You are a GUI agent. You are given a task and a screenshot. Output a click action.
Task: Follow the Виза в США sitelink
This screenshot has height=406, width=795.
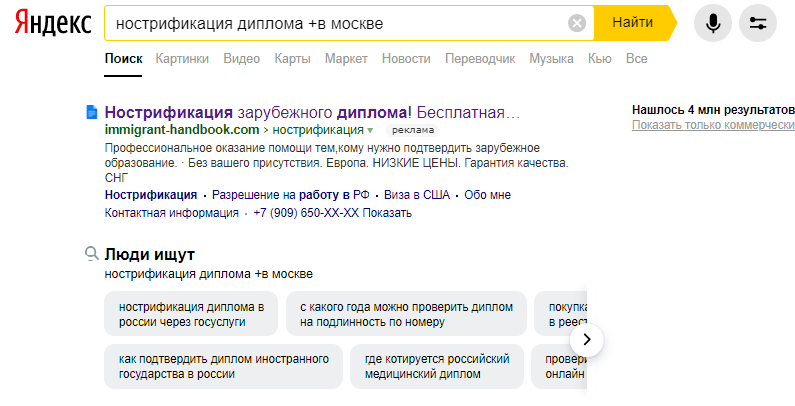(x=417, y=195)
